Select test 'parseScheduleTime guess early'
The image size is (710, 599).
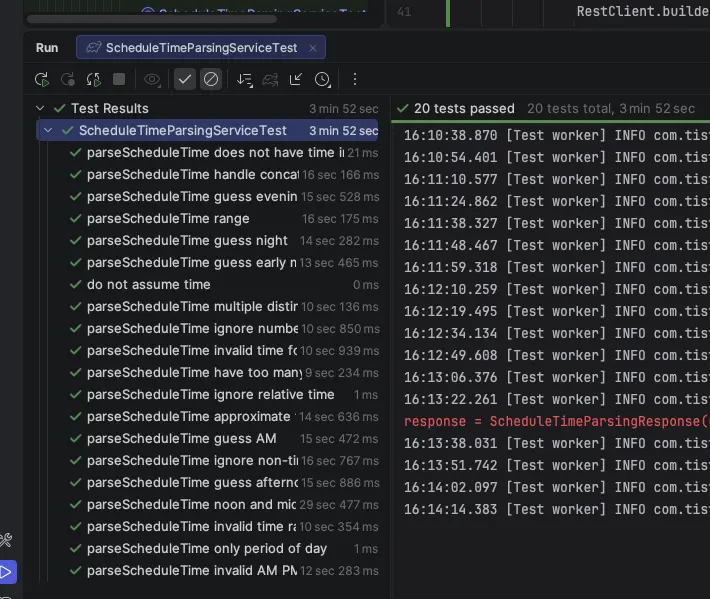coord(225,263)
